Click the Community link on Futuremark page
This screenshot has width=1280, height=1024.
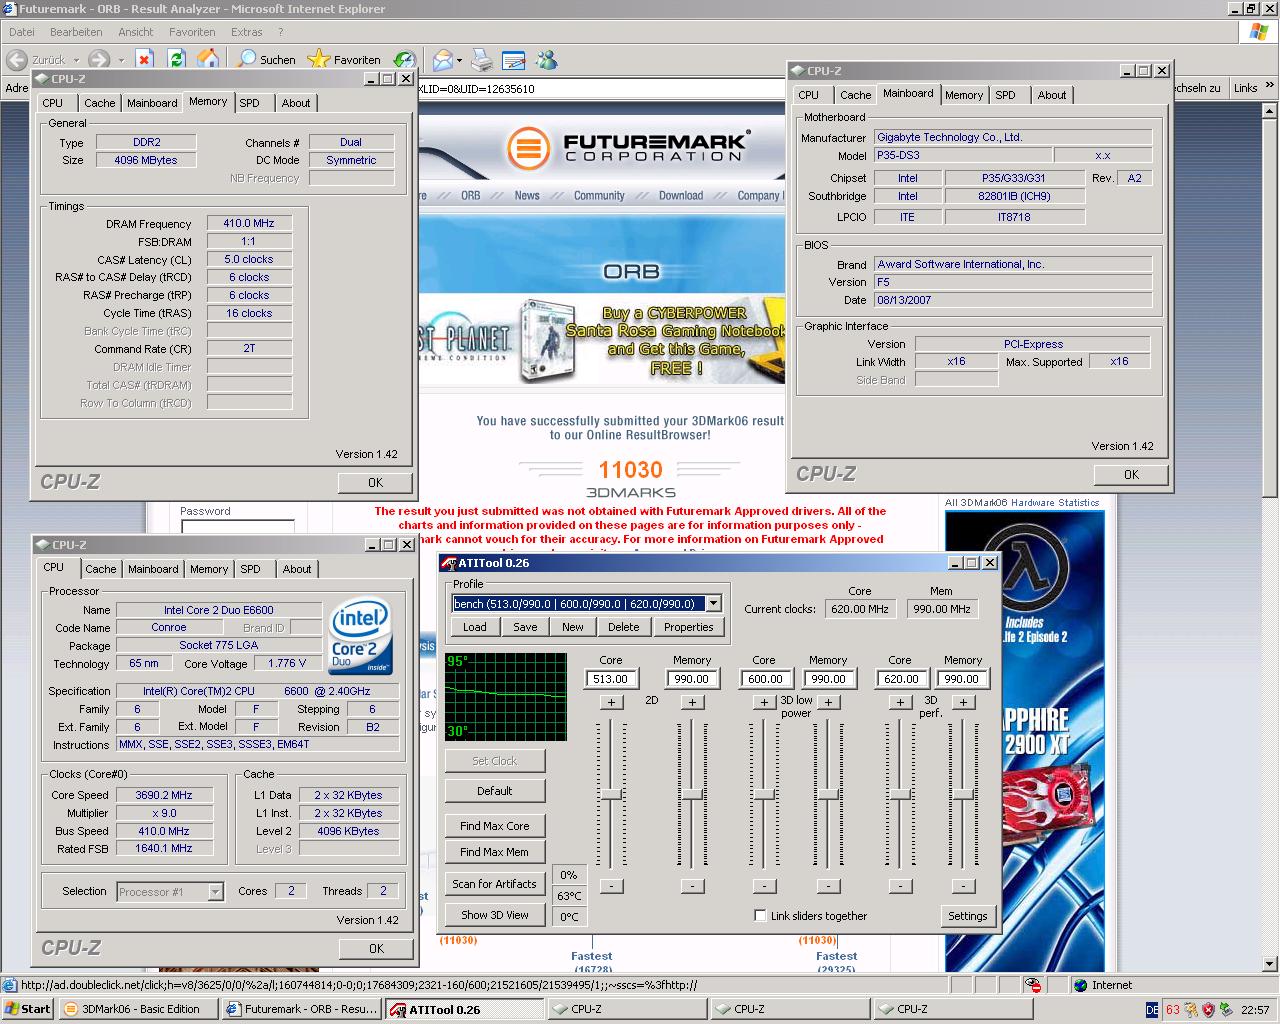pyautogui.click(x=599, y=196)
